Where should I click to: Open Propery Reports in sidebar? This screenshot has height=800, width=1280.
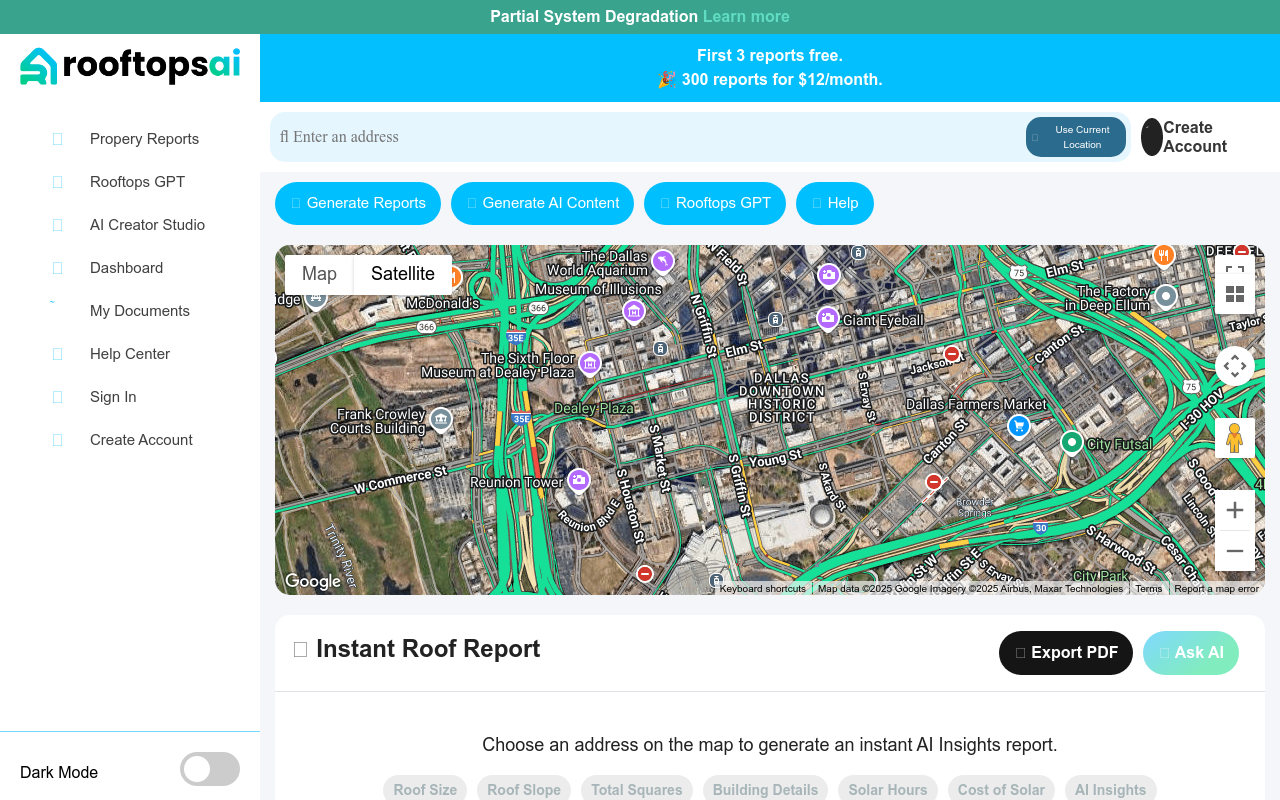click(x=144, y=139)
